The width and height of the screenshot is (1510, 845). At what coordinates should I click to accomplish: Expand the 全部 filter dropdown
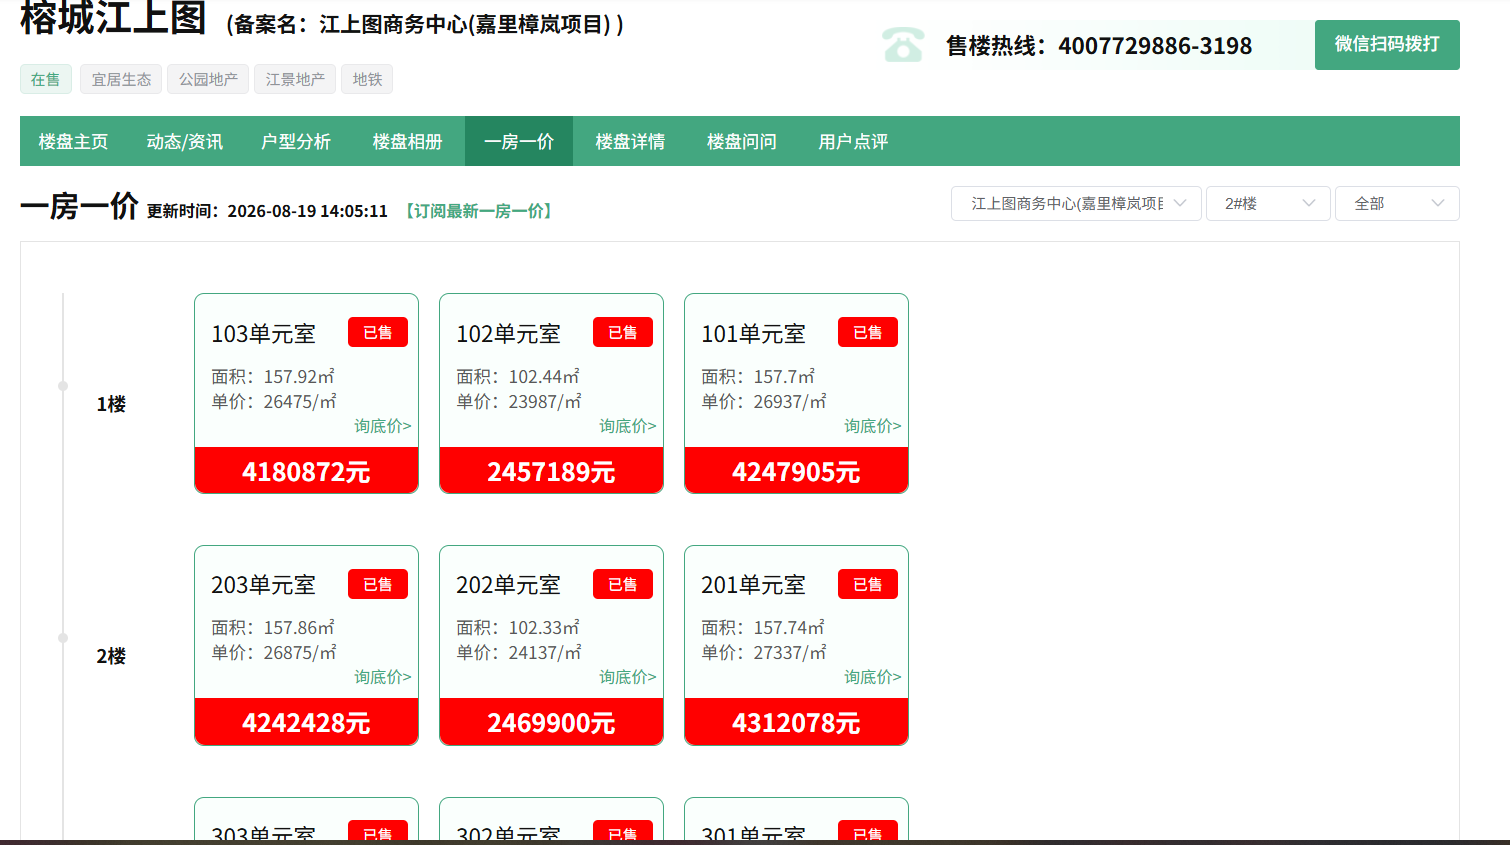pyautogui.click(x=1397, y=204)
